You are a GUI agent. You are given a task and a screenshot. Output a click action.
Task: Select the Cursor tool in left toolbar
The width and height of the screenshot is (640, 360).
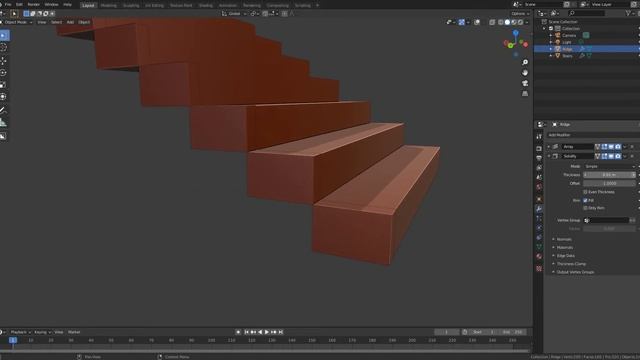click(4, 48)
